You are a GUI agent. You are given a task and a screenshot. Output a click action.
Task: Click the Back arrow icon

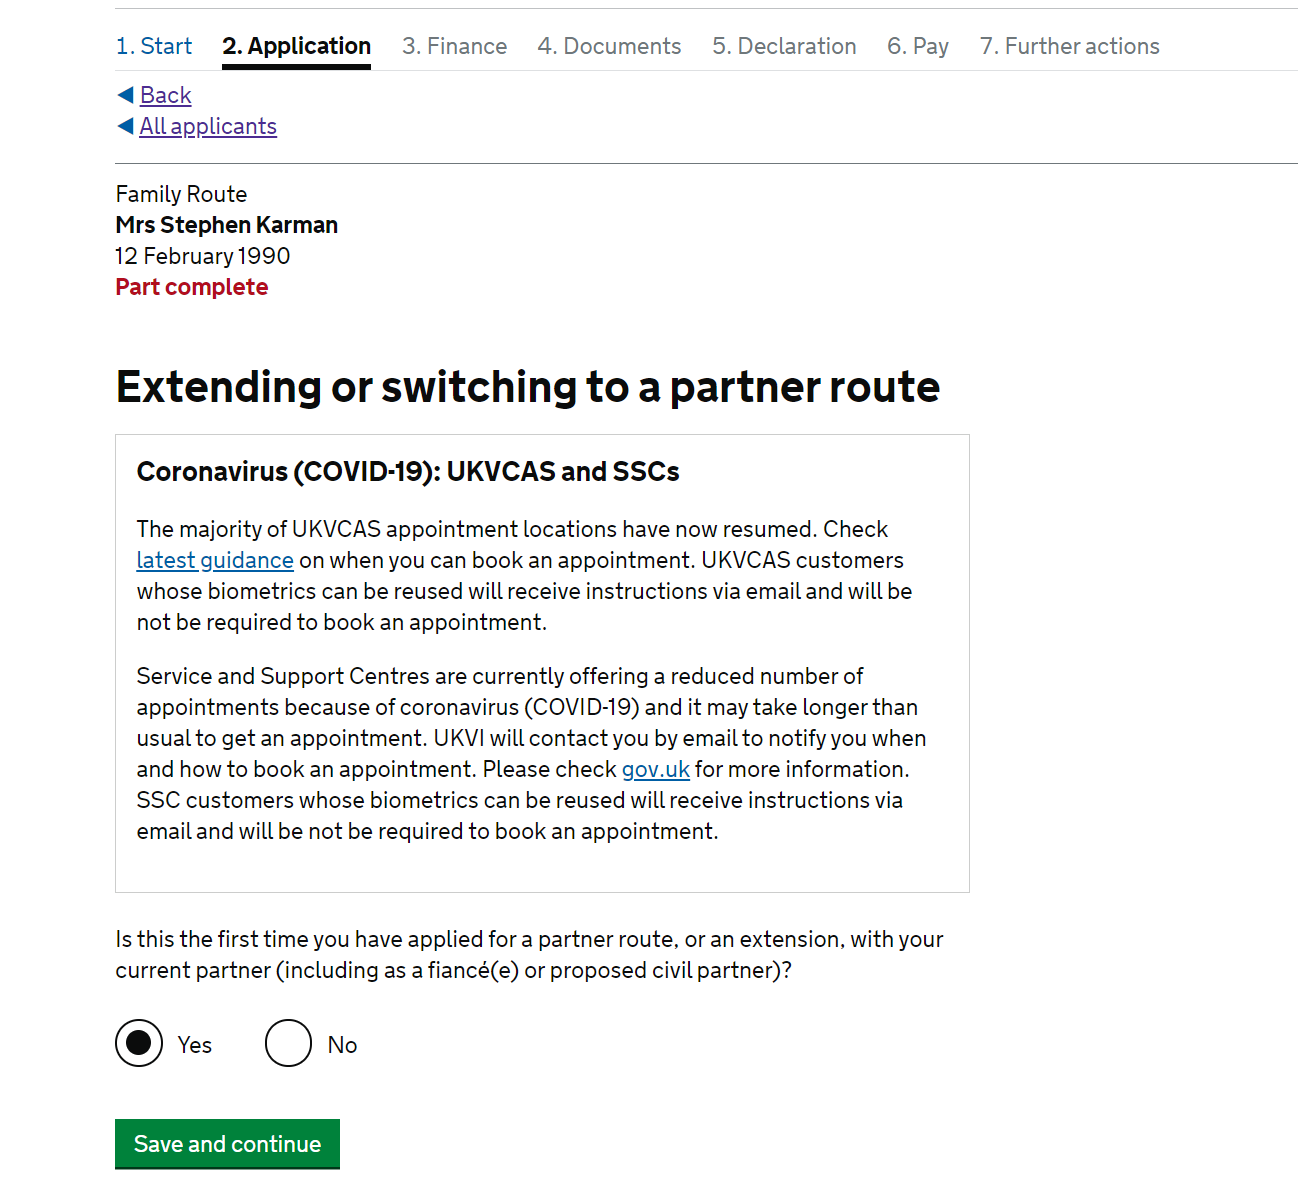click(125, 95)
